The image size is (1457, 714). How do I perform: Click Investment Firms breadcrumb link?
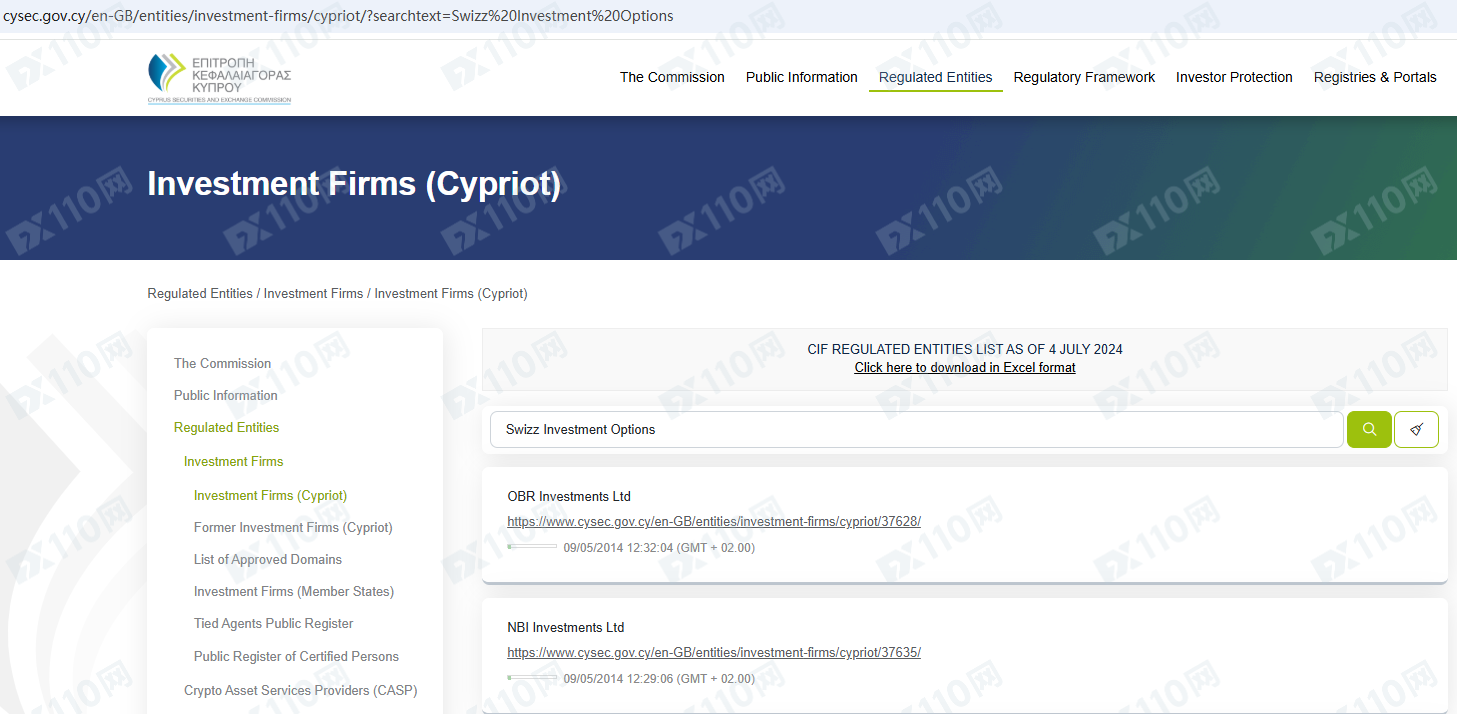(x=313, y=293)
